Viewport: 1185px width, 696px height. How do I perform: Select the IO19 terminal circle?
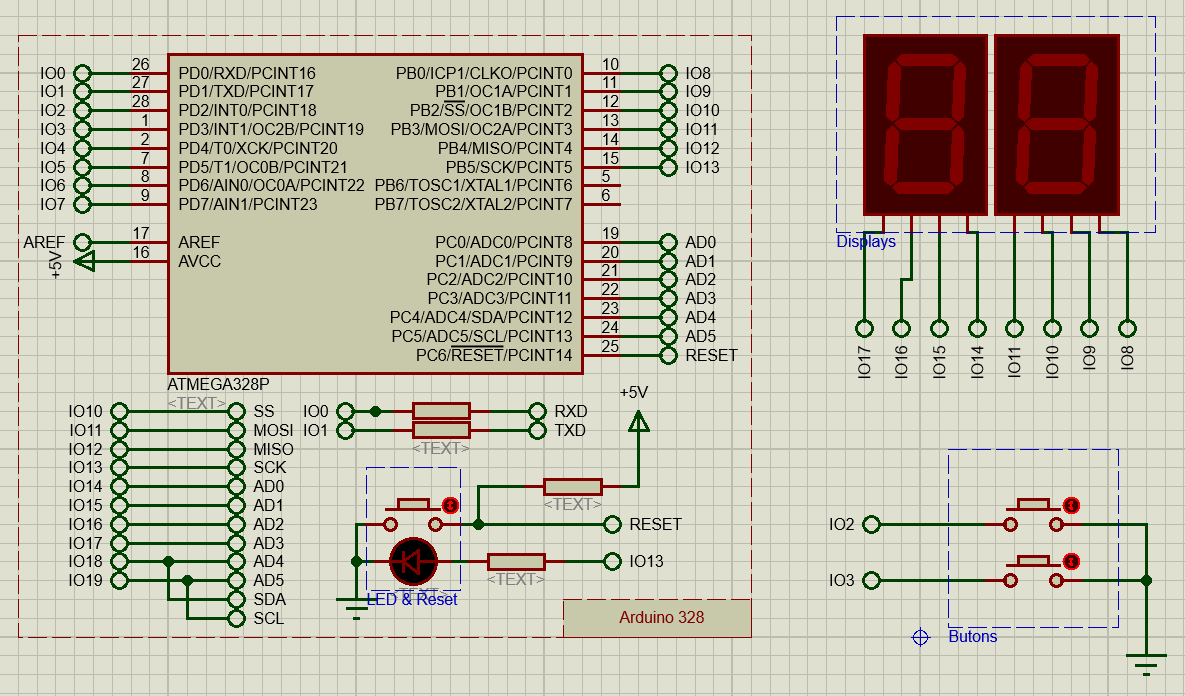coord(119,580)
